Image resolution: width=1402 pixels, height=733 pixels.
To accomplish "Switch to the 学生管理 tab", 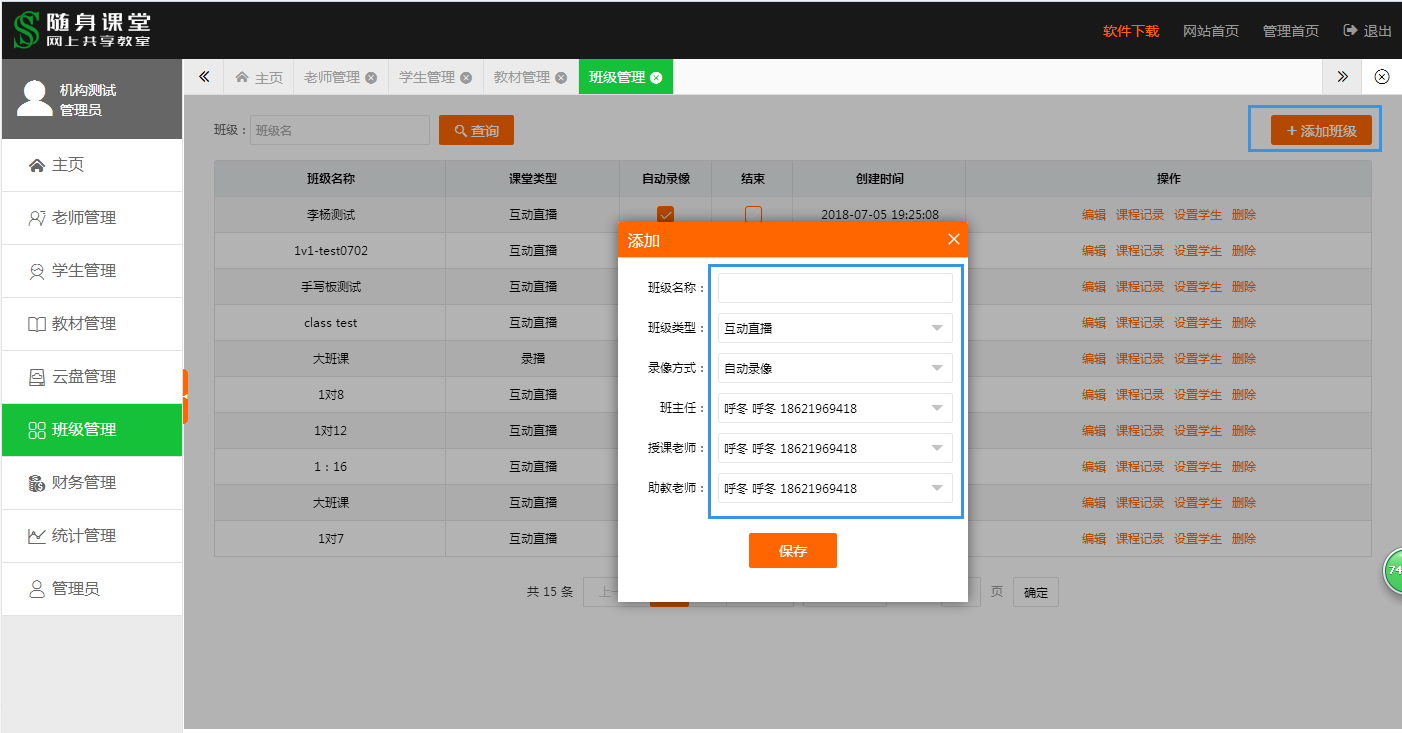I will [x=427, y=77].
